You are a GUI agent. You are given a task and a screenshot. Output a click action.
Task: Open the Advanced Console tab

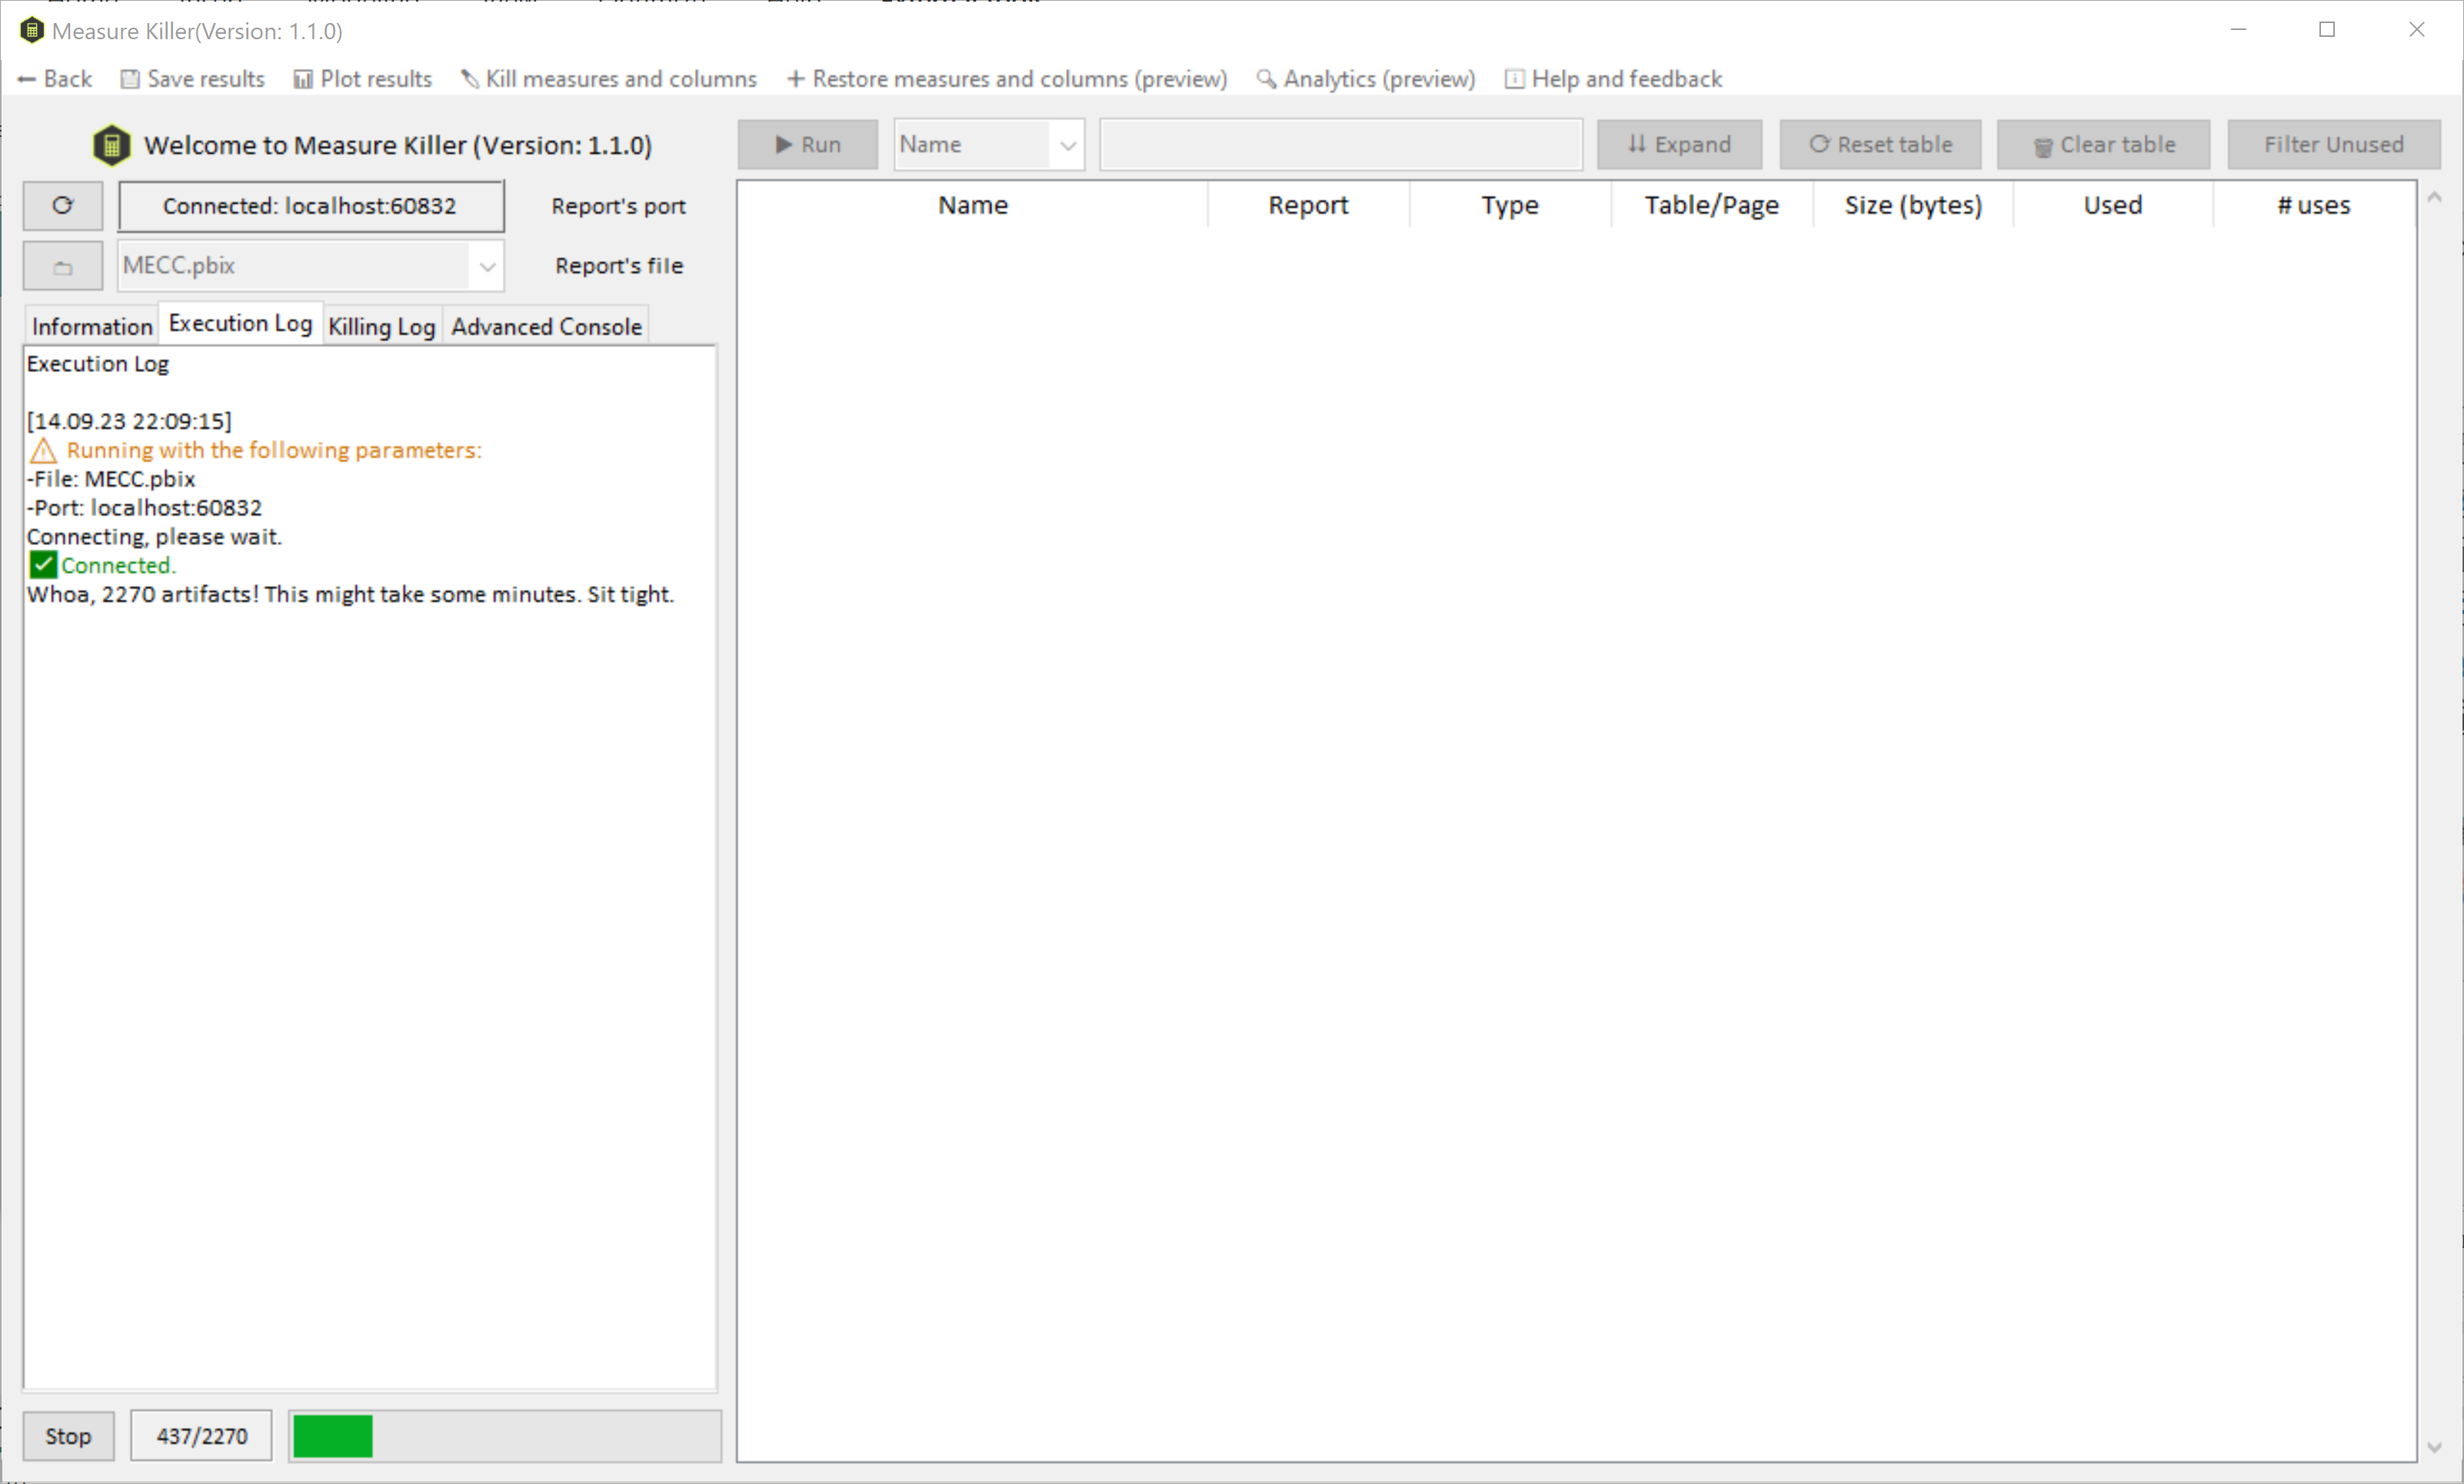545,325
